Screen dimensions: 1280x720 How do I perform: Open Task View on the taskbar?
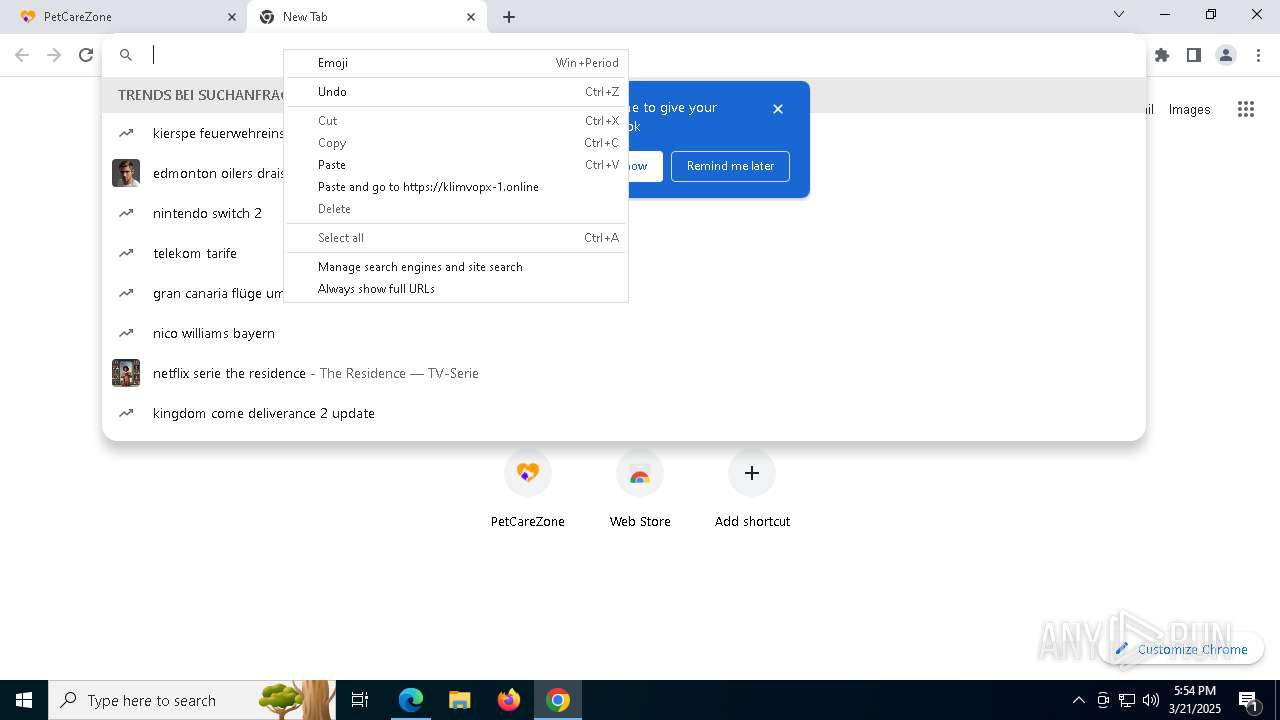click(360, 700)
